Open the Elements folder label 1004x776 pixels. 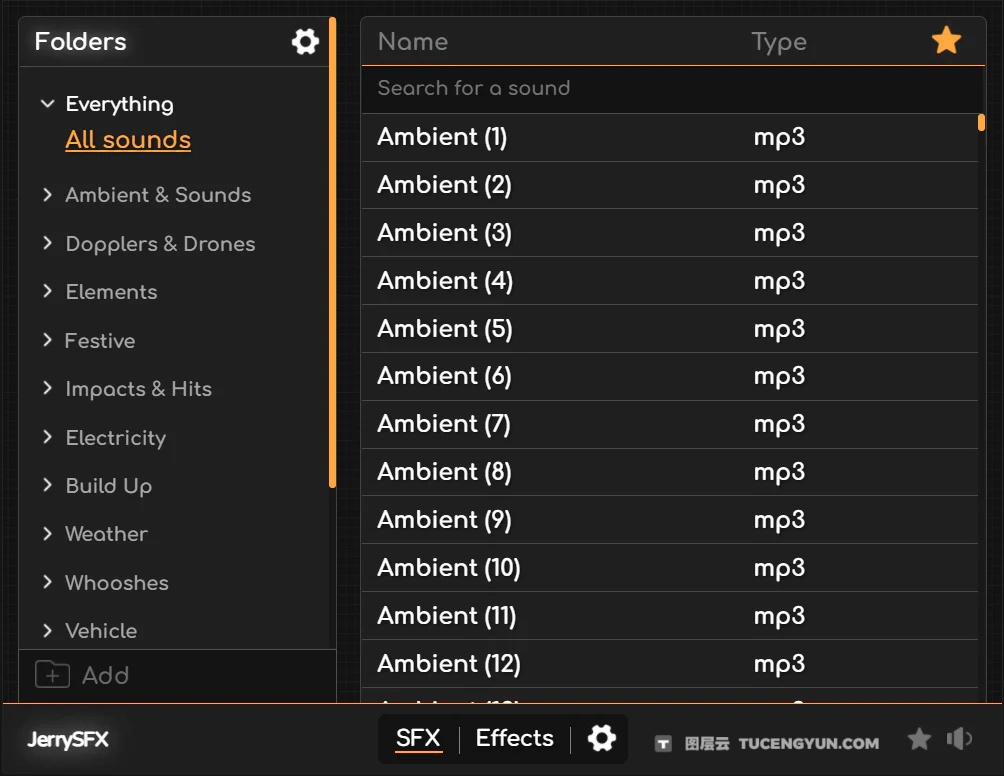coord(111,292)
